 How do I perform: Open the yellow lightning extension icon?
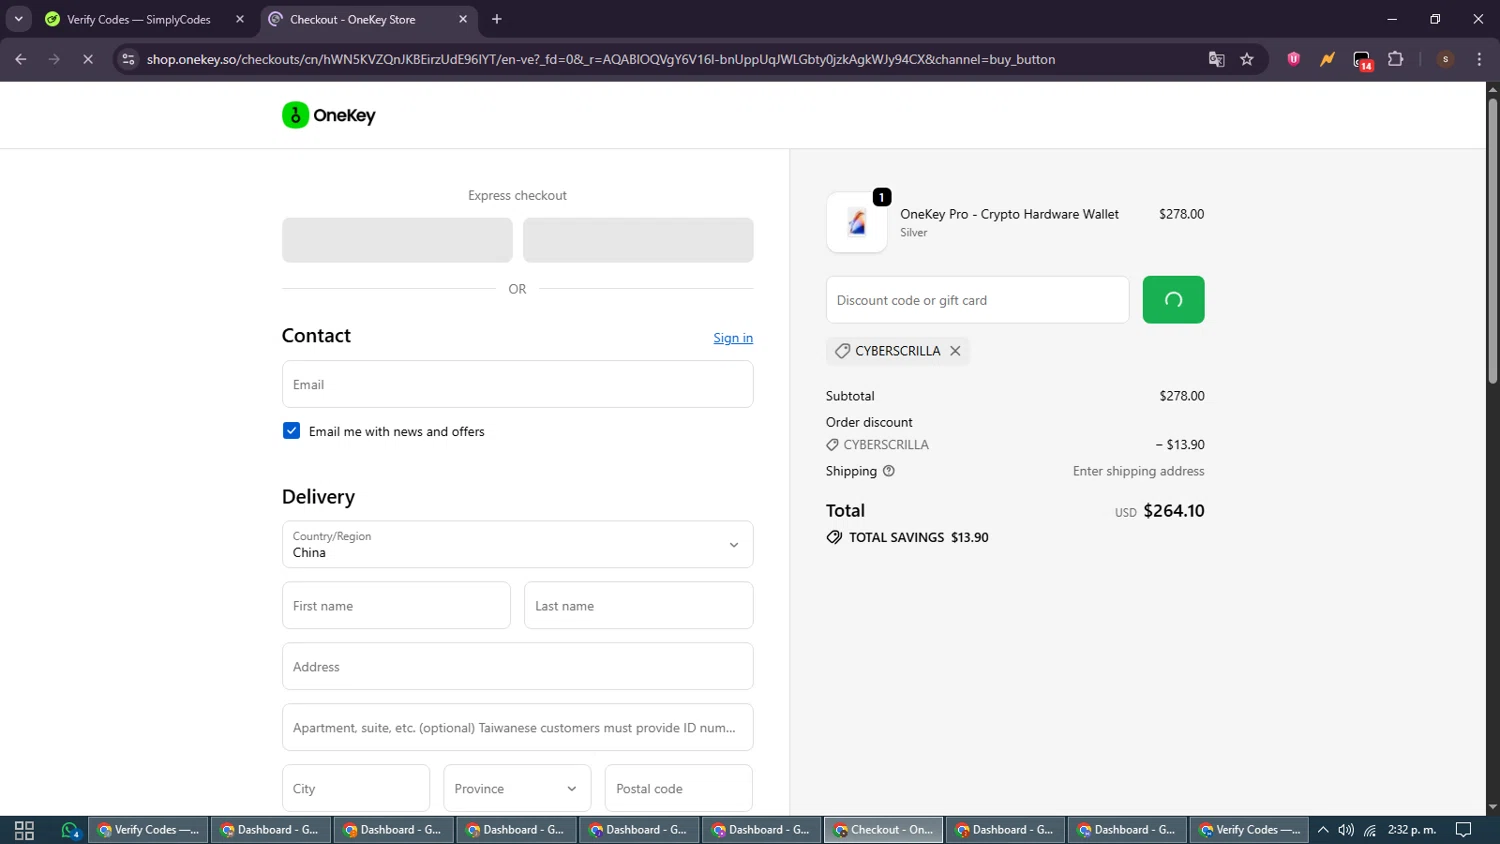1327,59
